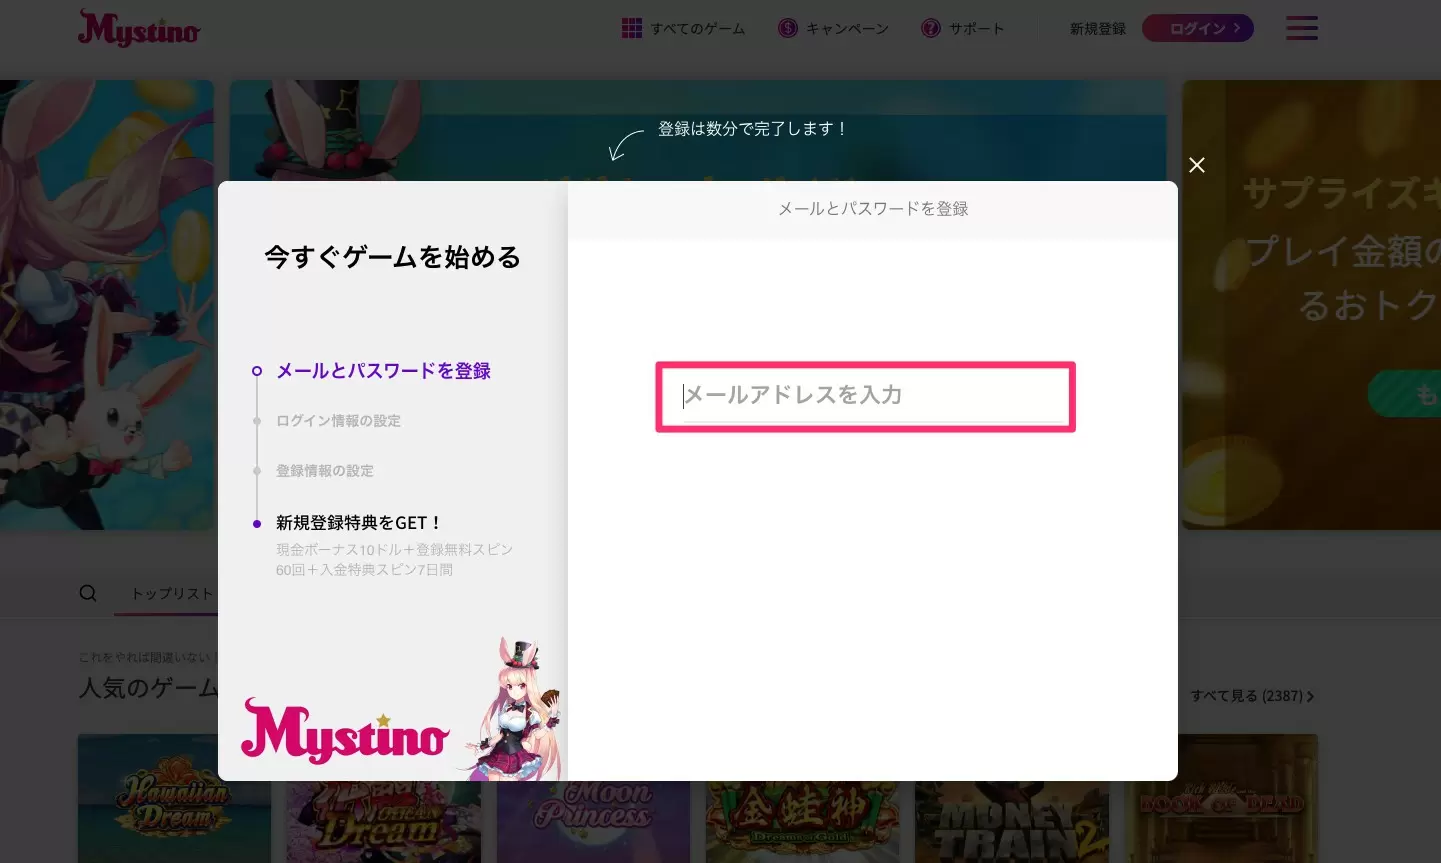Click the すべて見る (2387) link
The height and width of the screenshot is (863, 1441).
pos(1252,696)
